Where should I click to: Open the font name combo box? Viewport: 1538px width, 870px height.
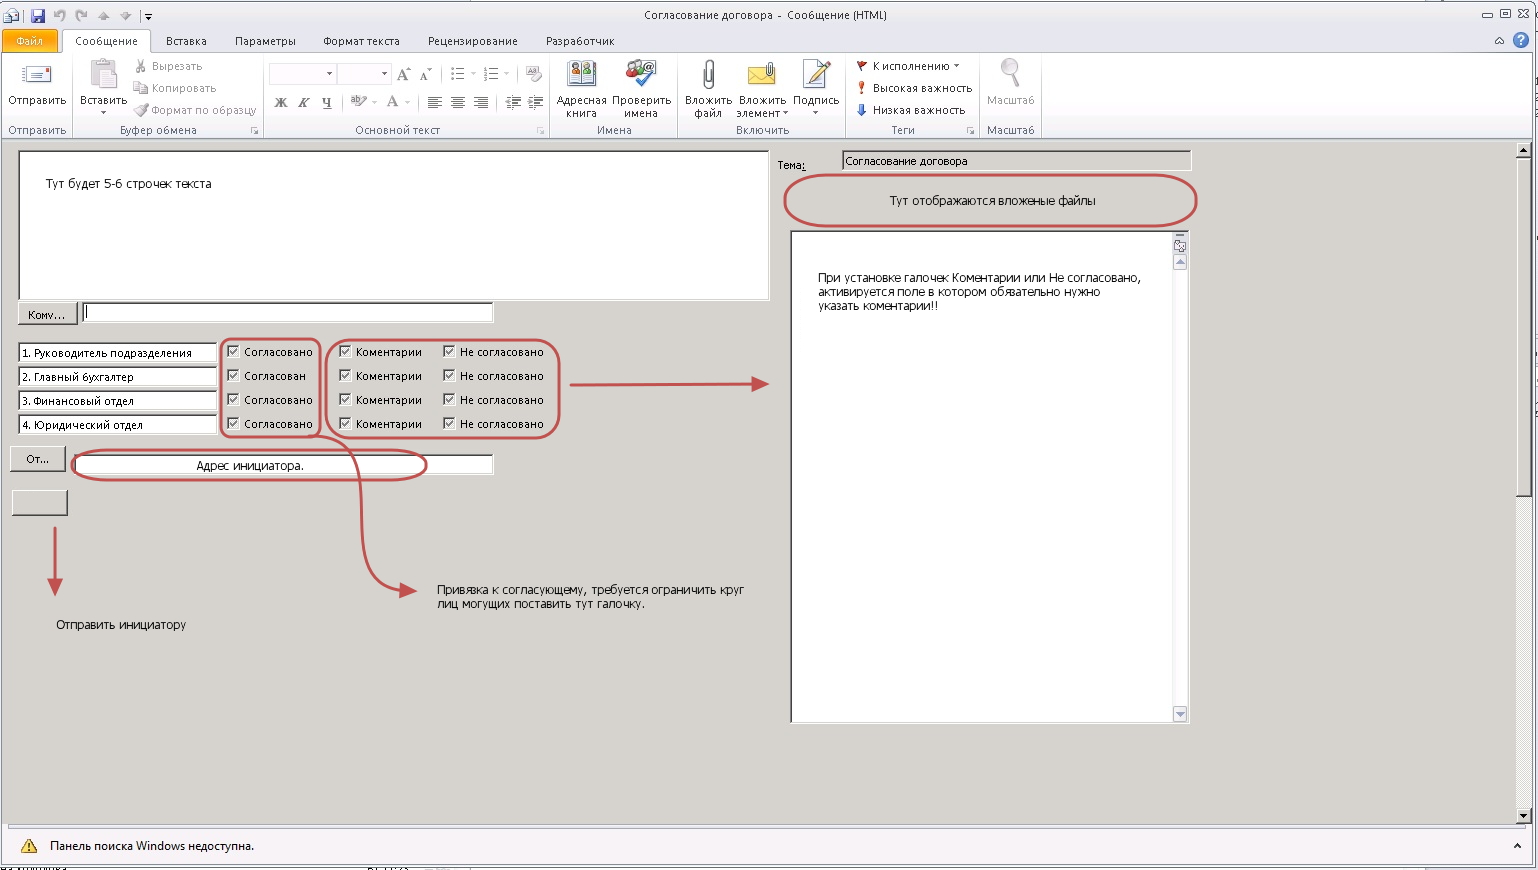click(x=302, y=74)
